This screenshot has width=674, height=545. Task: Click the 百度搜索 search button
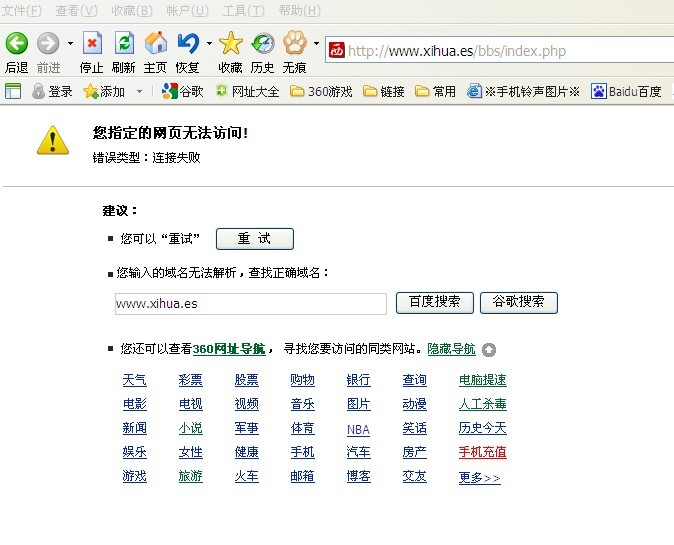(x=434, y=302)
